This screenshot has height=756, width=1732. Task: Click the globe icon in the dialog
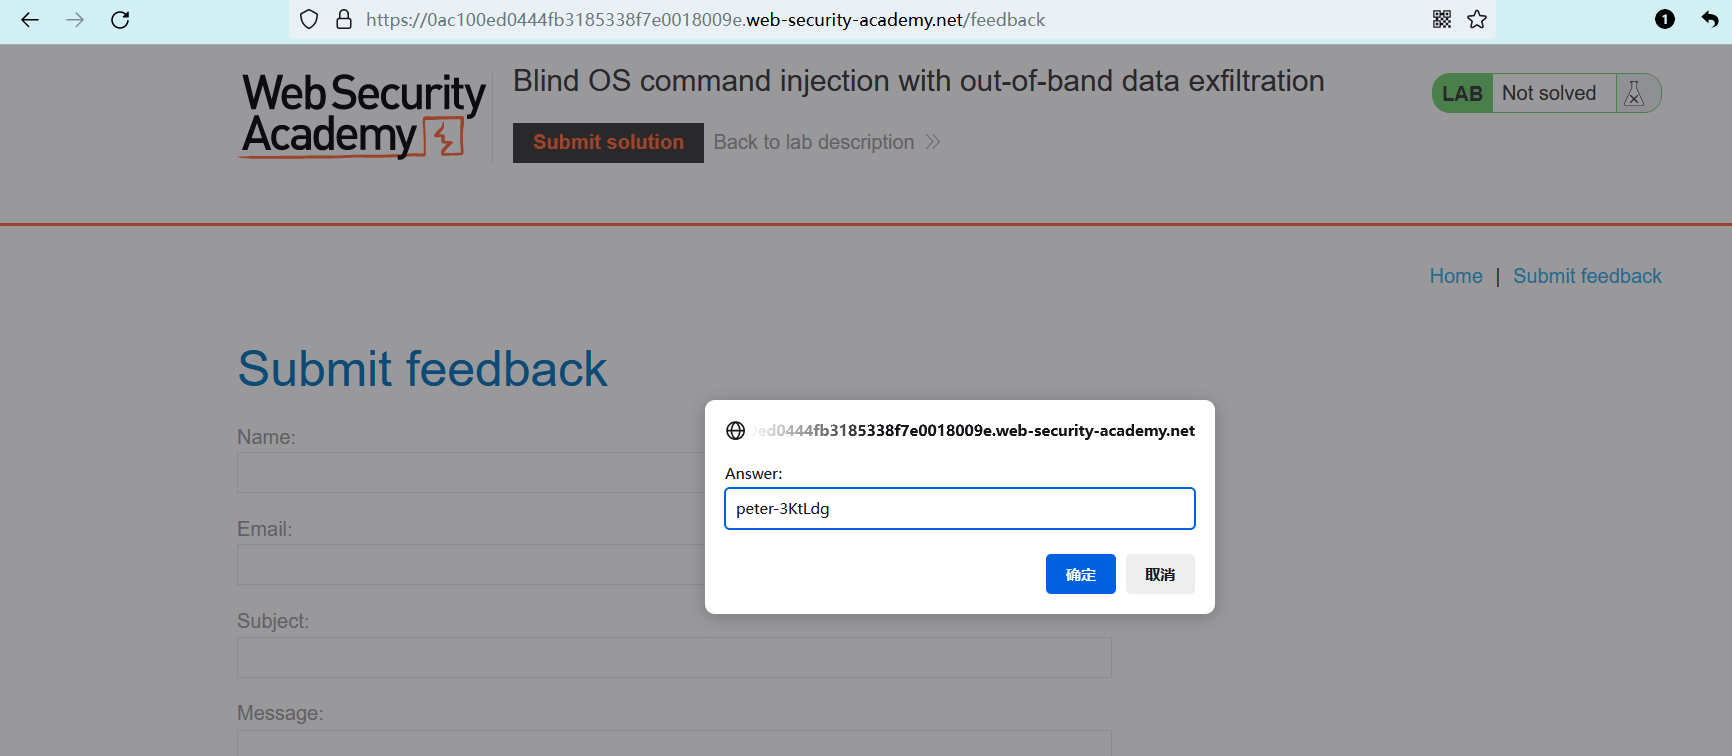(736, 431)
